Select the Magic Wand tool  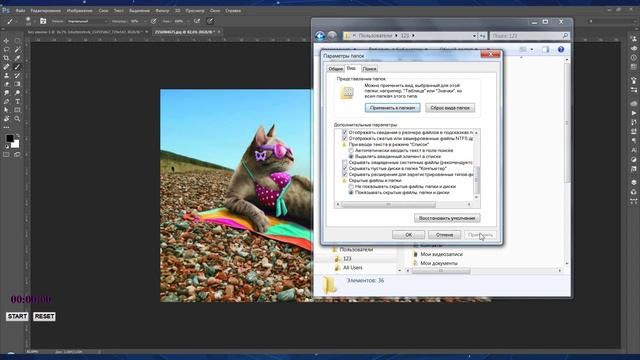click(17, 49)
